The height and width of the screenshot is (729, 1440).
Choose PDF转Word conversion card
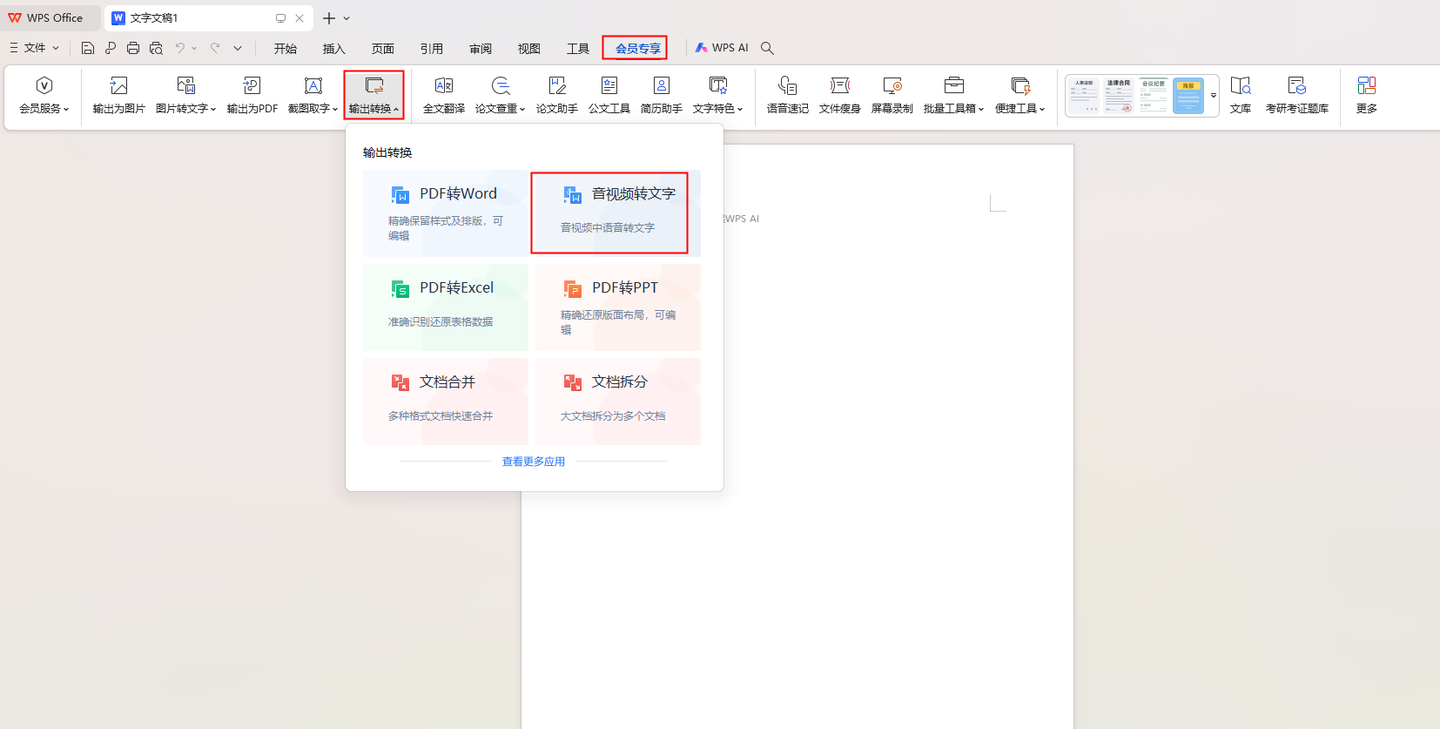coord(446,213)
